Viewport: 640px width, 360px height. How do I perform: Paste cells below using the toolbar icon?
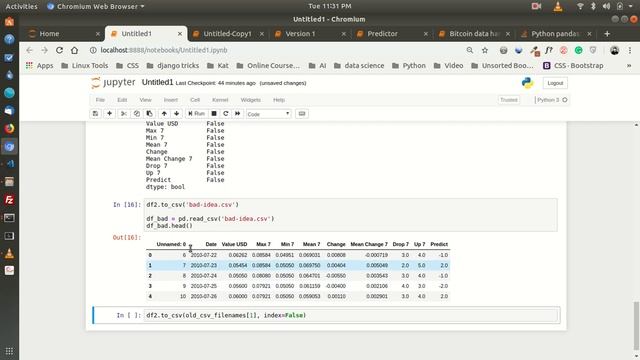pos(149,114)
